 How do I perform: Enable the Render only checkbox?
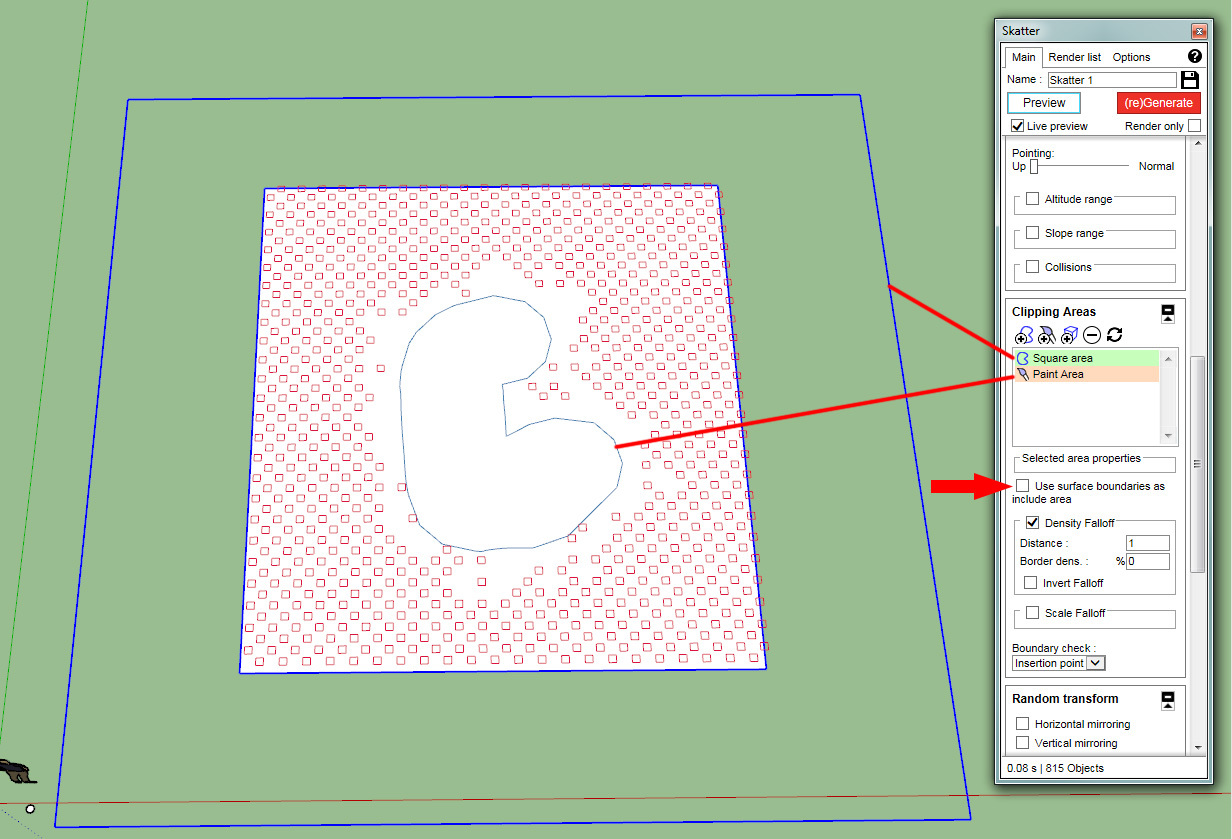pos(1194,126)
